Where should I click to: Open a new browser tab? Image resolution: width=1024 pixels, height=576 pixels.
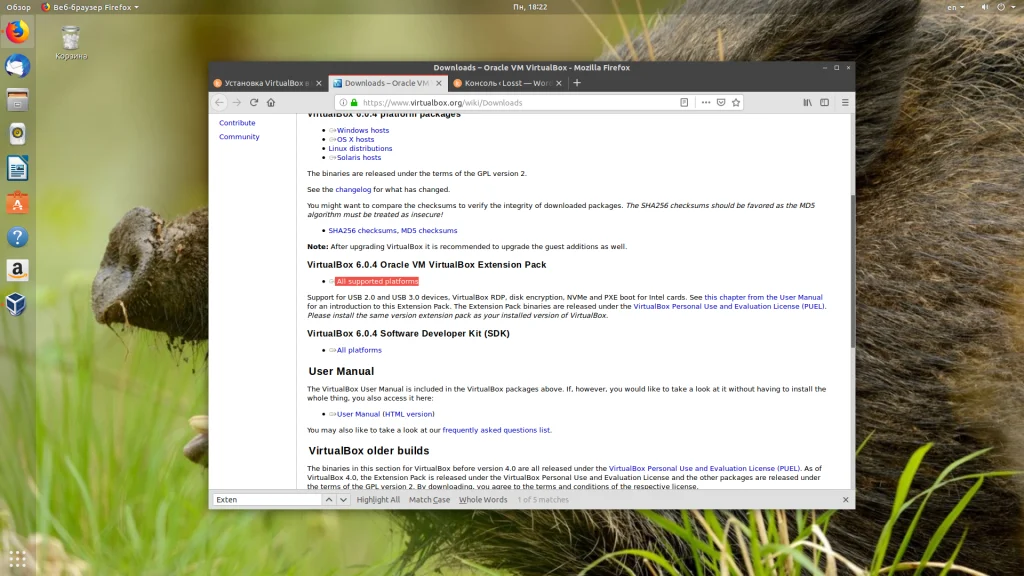577,83
